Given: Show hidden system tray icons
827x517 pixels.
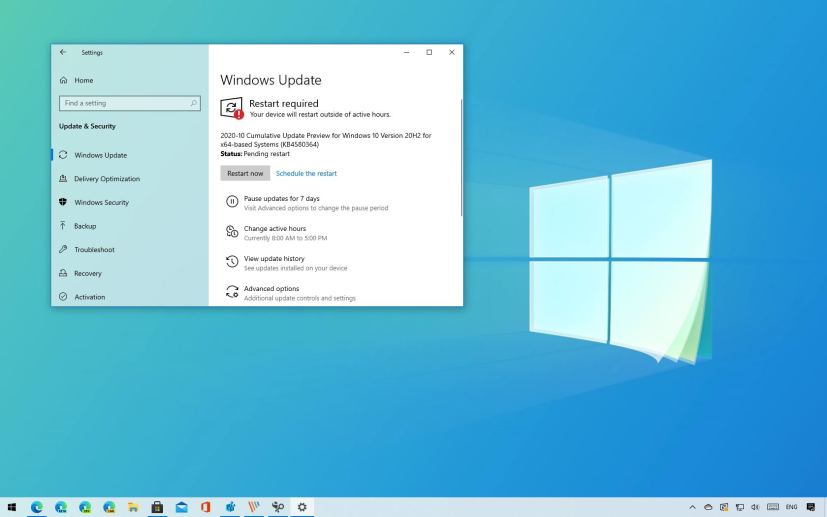Looking at the screenshot, I should (693, 507).
